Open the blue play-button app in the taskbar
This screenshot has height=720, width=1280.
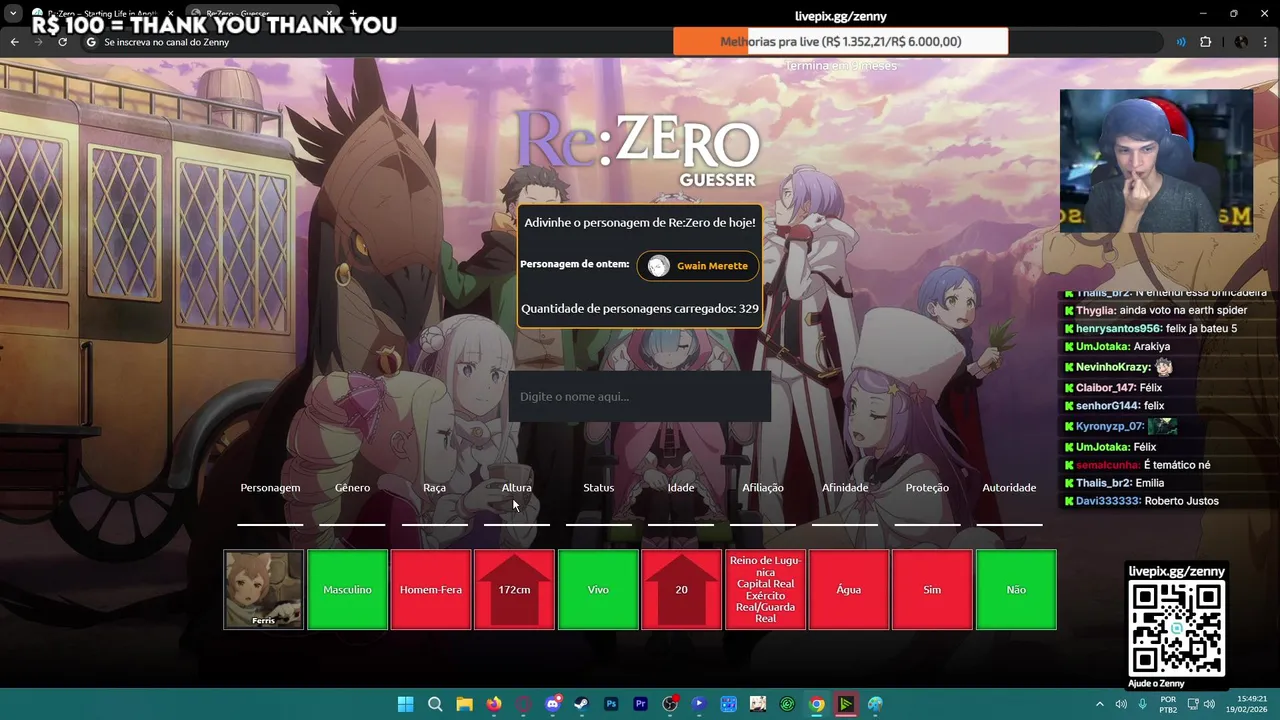[x=699, y=704]
